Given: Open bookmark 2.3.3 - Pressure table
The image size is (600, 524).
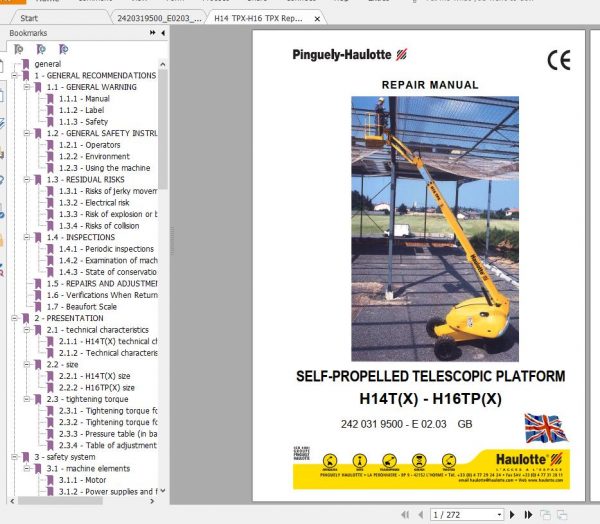Looking at the screenshot, I should coord(108,434).
